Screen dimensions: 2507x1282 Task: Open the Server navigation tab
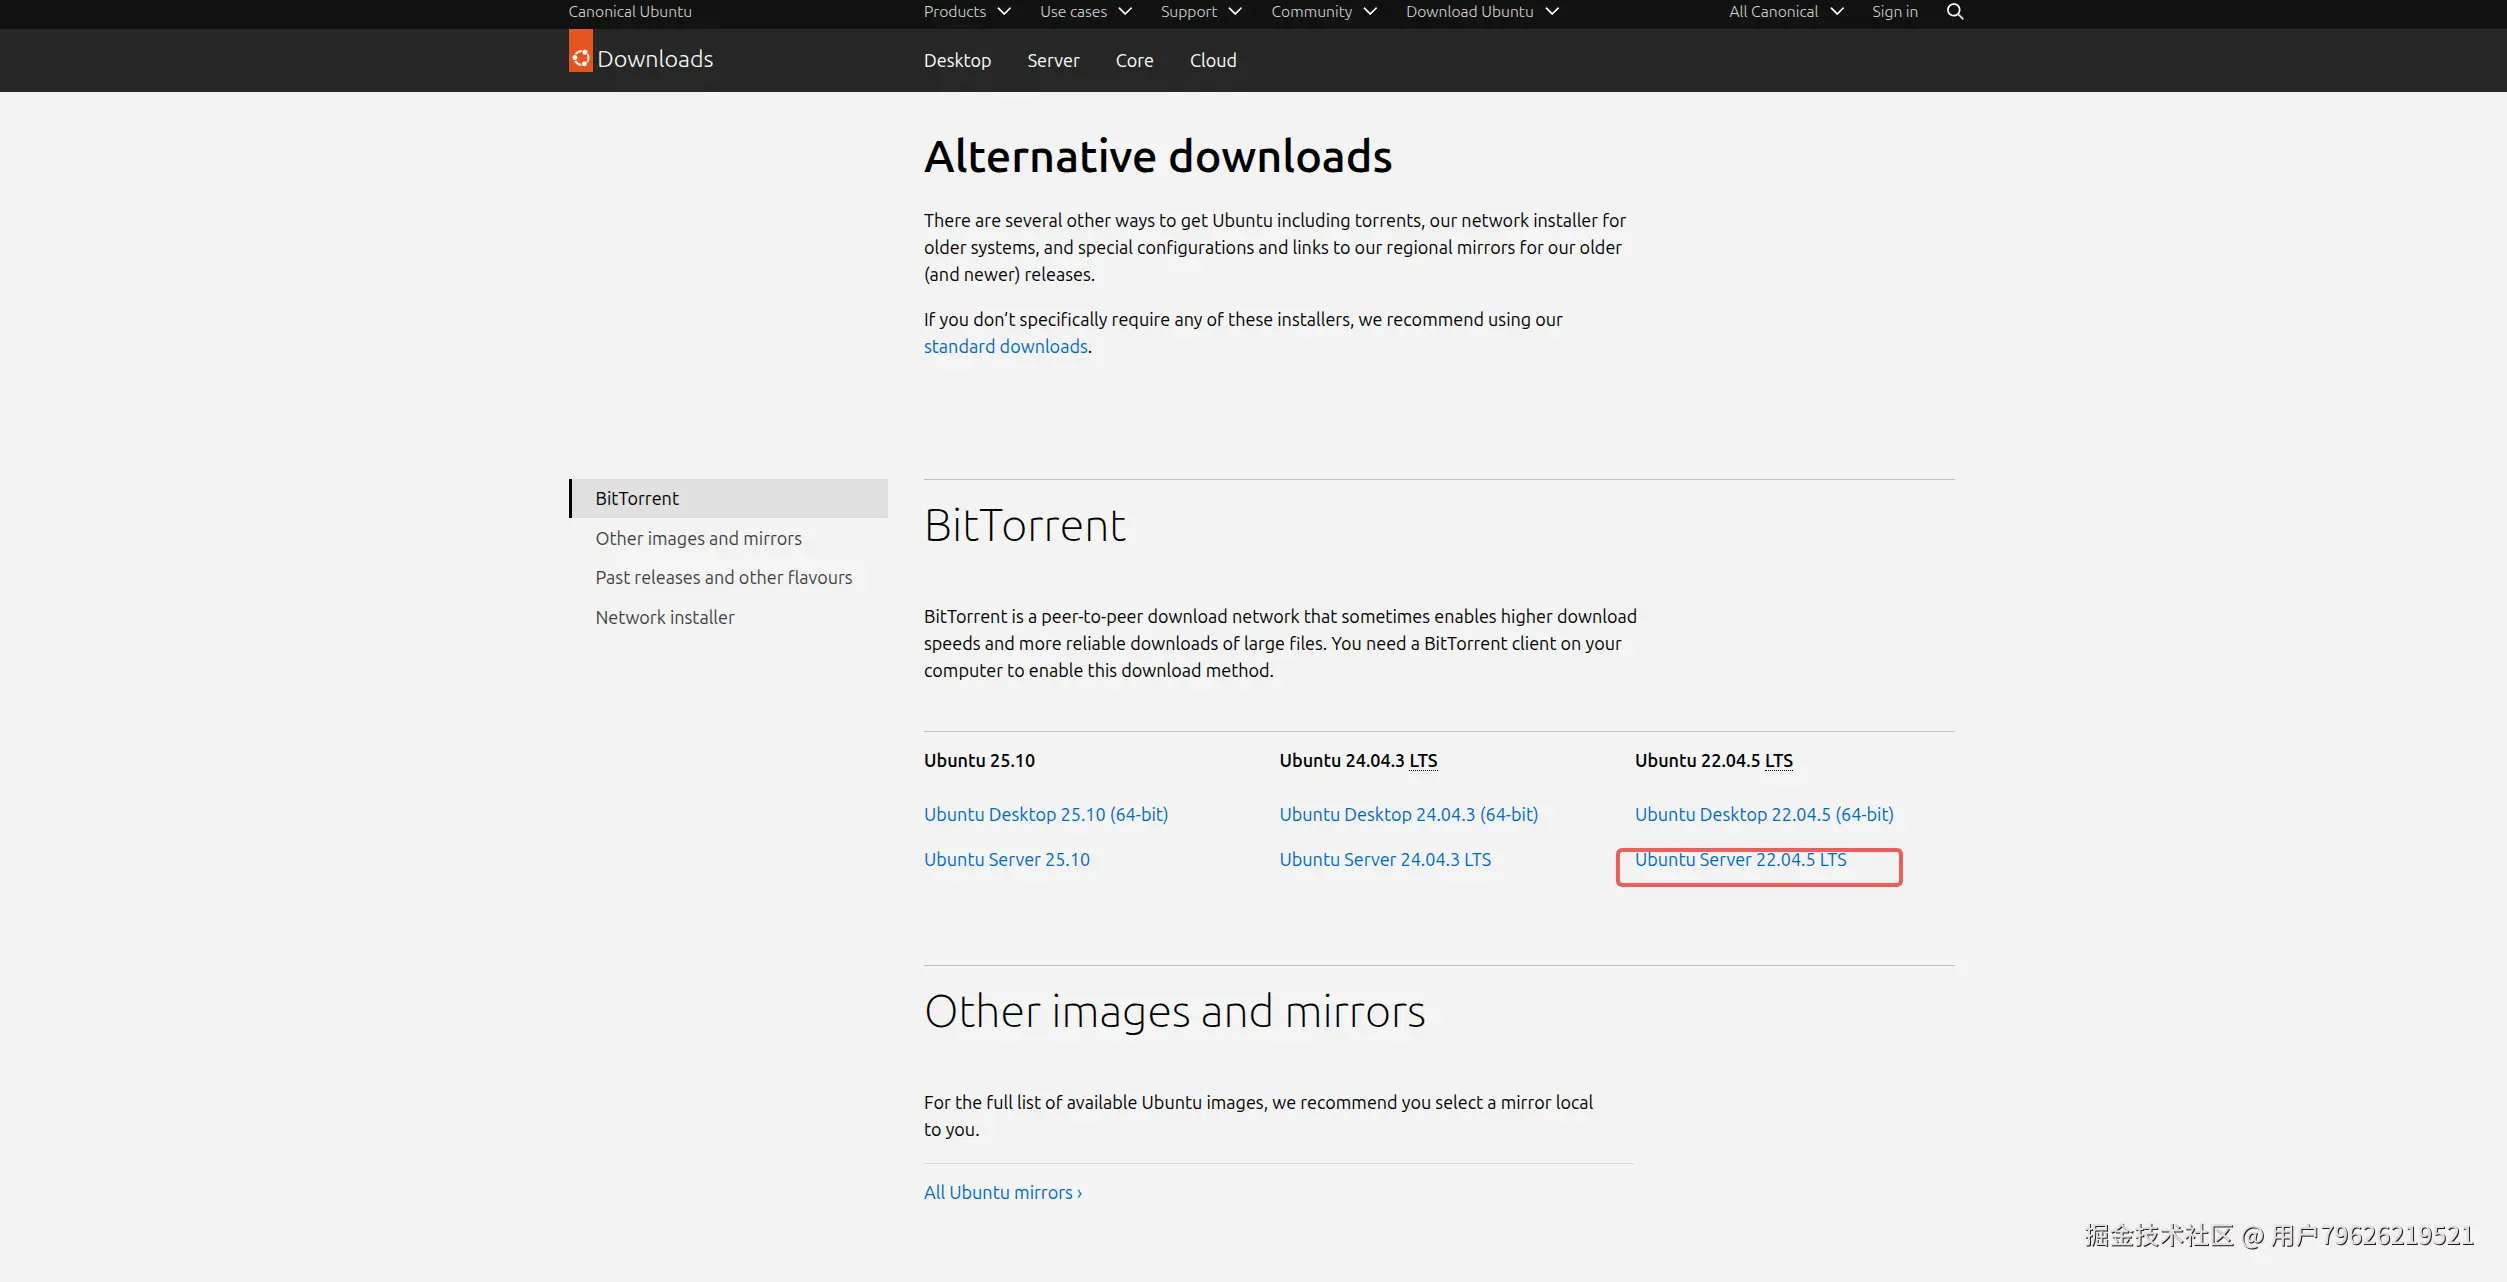pos(1053,61)
